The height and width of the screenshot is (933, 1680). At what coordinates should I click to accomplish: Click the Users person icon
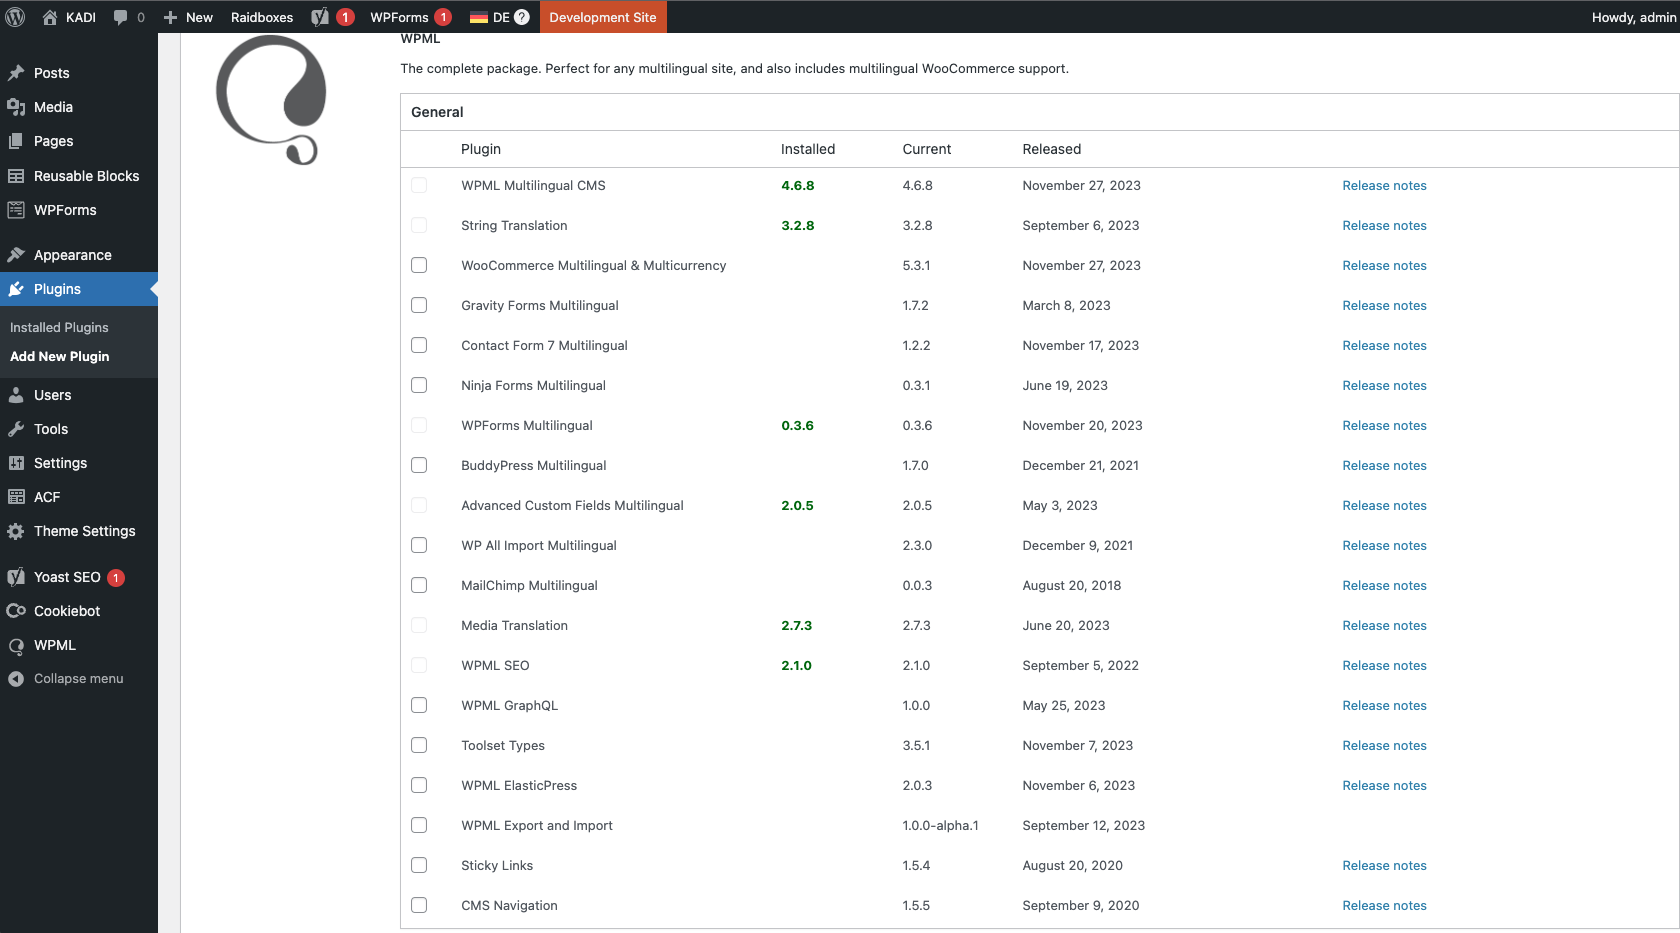point(16,395)
